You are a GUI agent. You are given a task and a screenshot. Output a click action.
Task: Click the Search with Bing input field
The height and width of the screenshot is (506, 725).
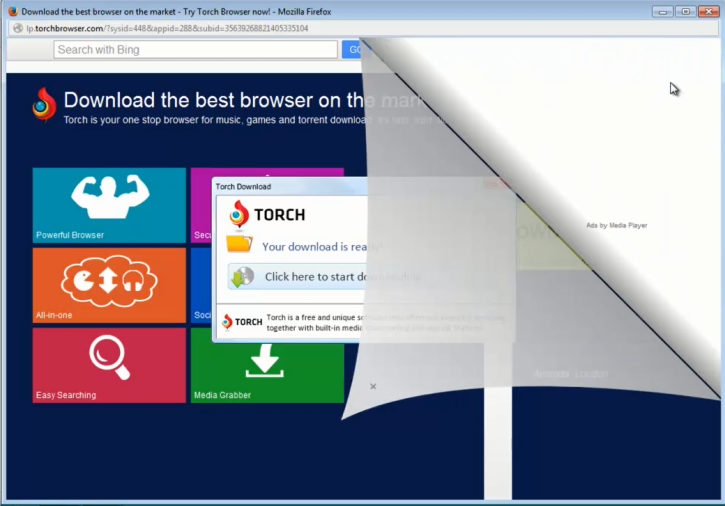point(196,49)
